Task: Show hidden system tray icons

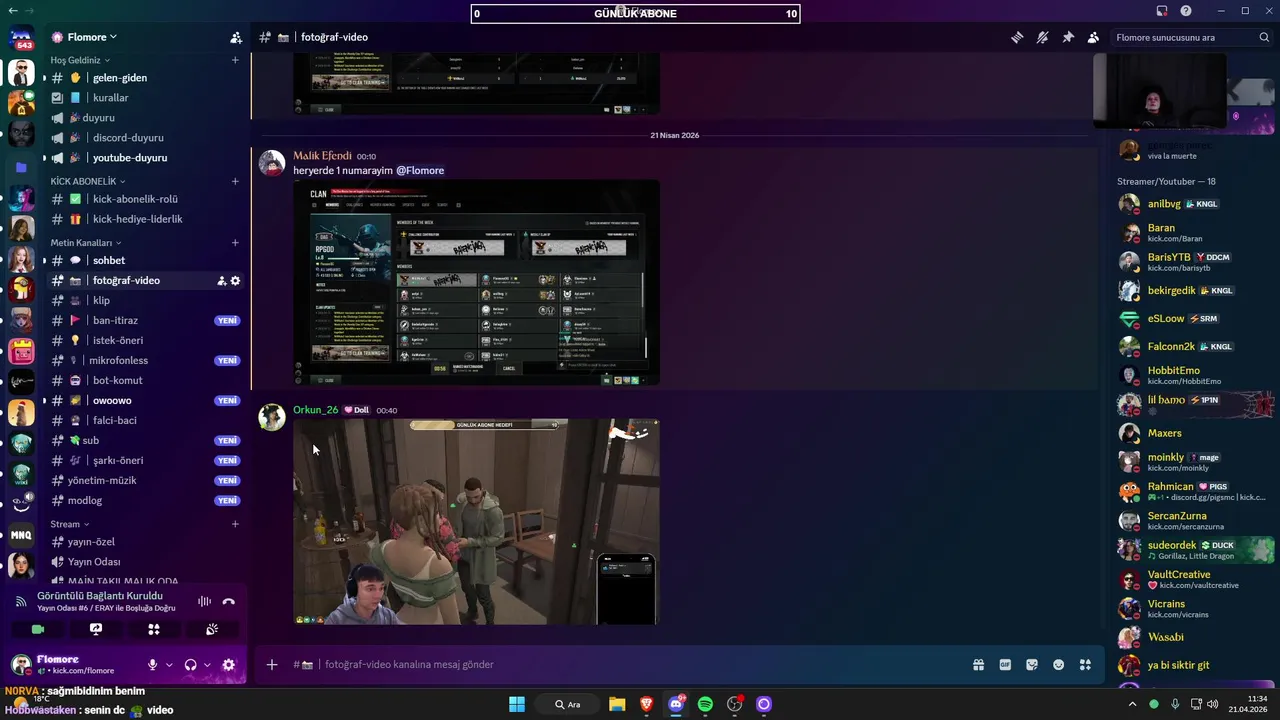Action: tap(1132, 704)
